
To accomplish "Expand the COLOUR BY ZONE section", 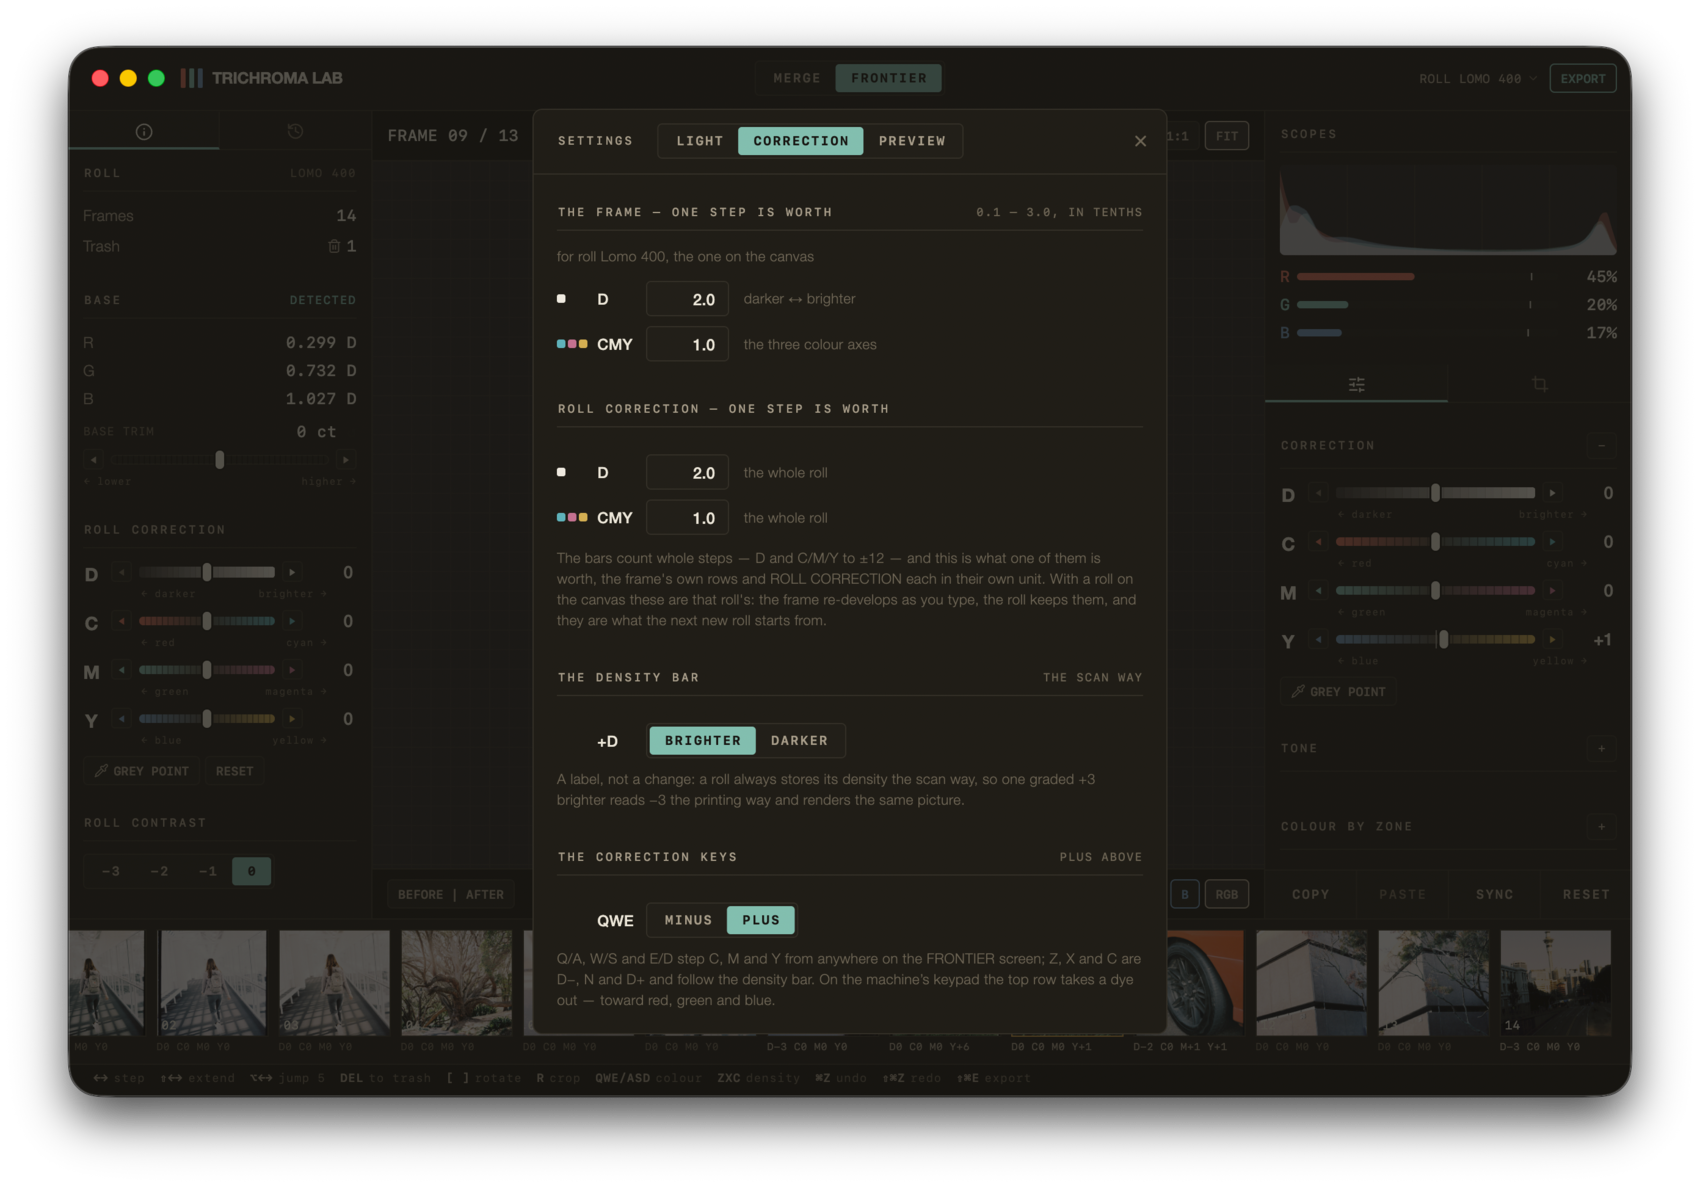I will 1601,827.
